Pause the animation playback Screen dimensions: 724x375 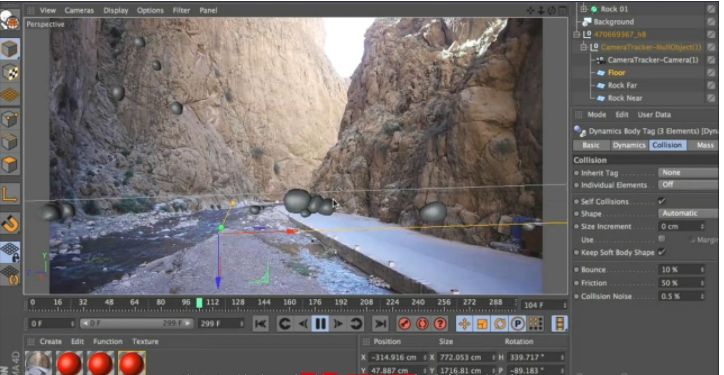[320, 324]
